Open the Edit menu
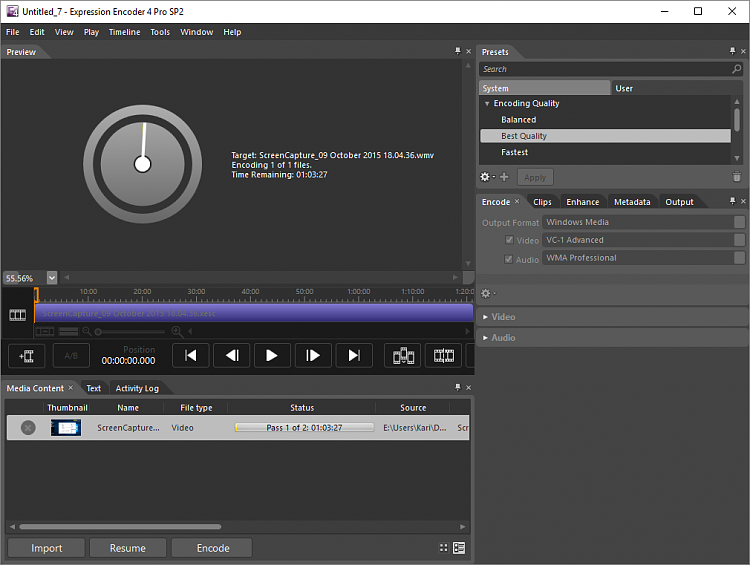Screen dimensions: 750x565 37,32
